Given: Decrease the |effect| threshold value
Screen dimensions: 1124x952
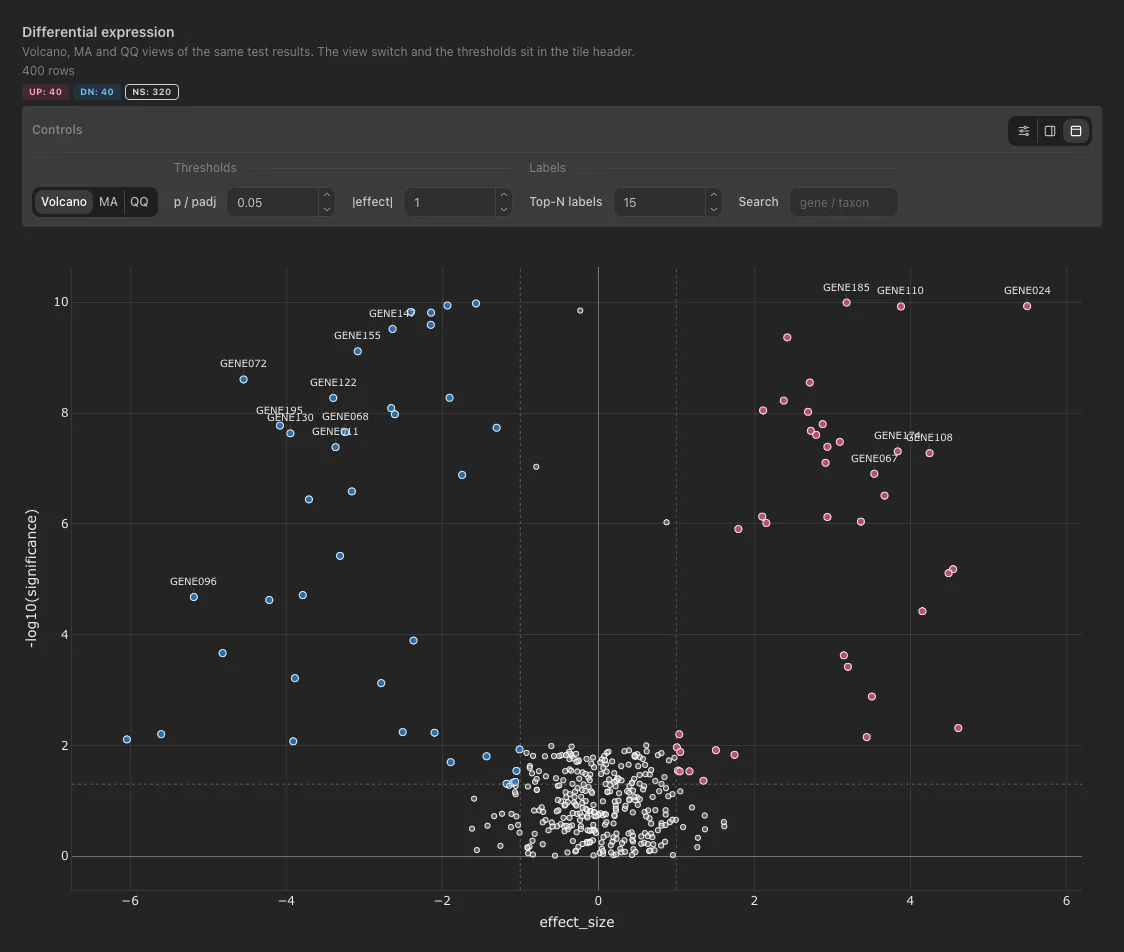Looking at the screenshot, I should (504, 209).
